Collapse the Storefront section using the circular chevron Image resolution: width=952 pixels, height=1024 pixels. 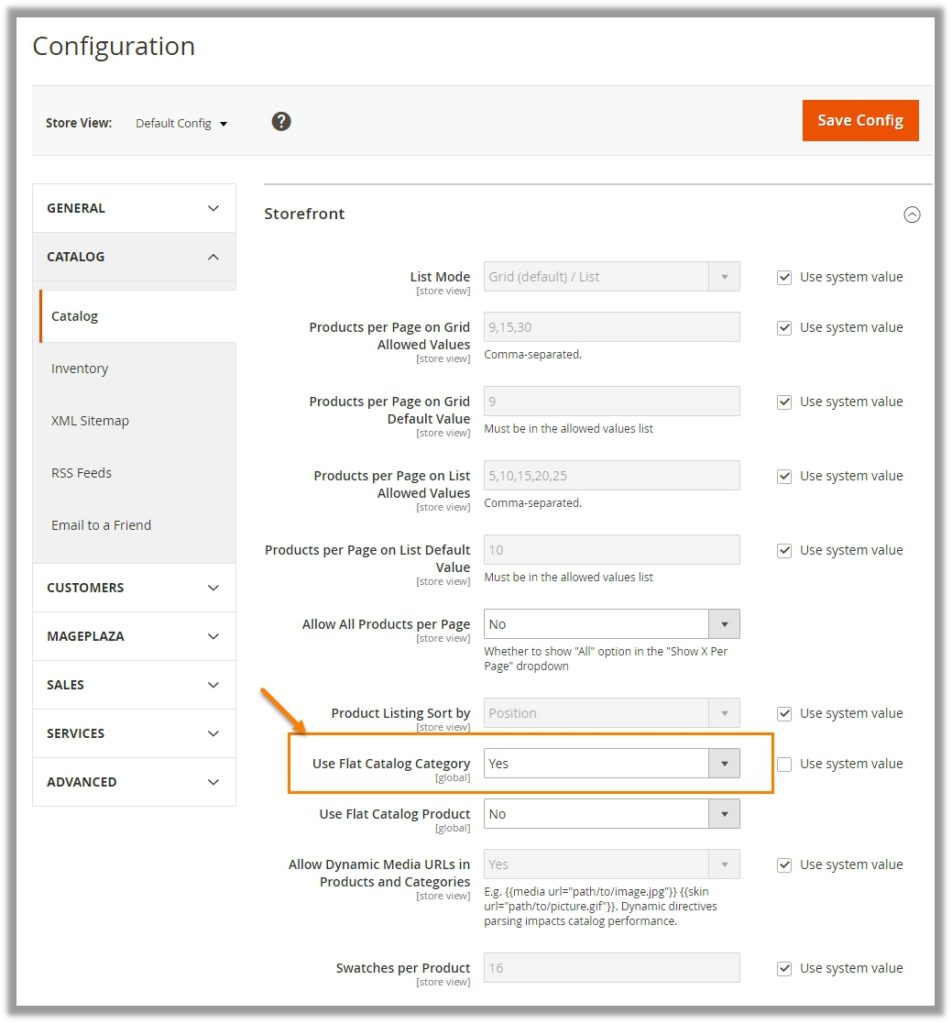pyautogui.click(x=913, y=213)
